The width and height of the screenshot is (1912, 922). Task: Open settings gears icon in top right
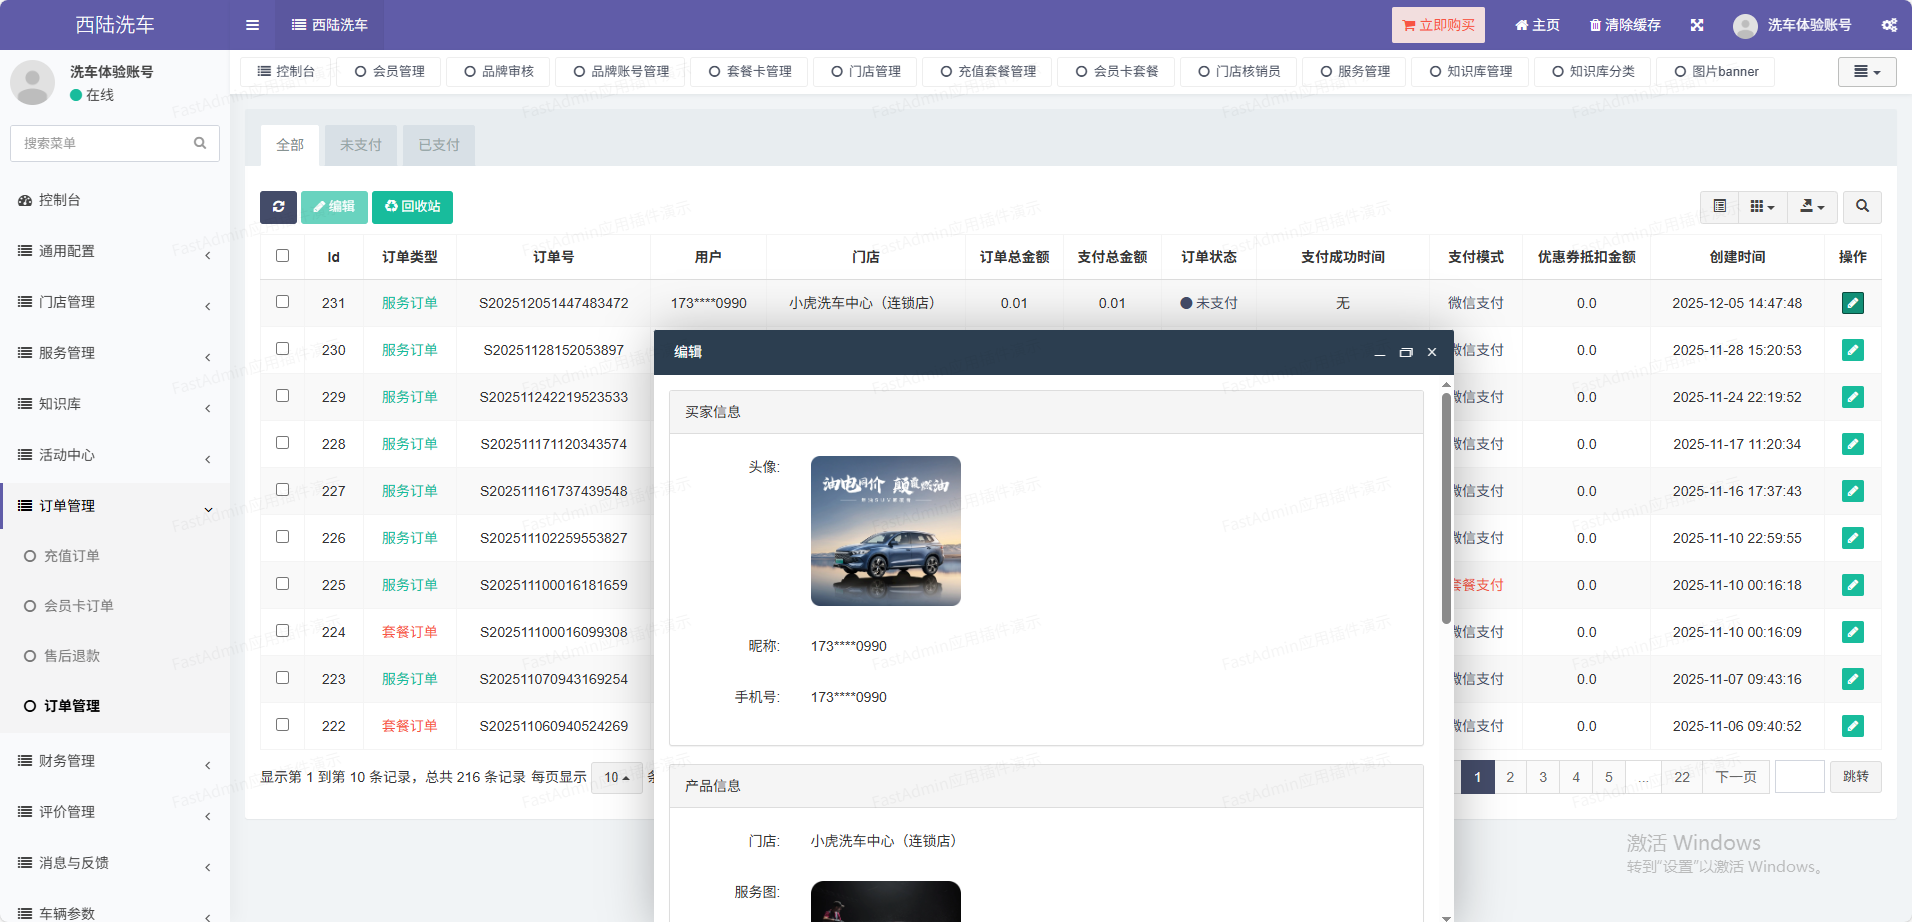click(x=1889, y=25)
